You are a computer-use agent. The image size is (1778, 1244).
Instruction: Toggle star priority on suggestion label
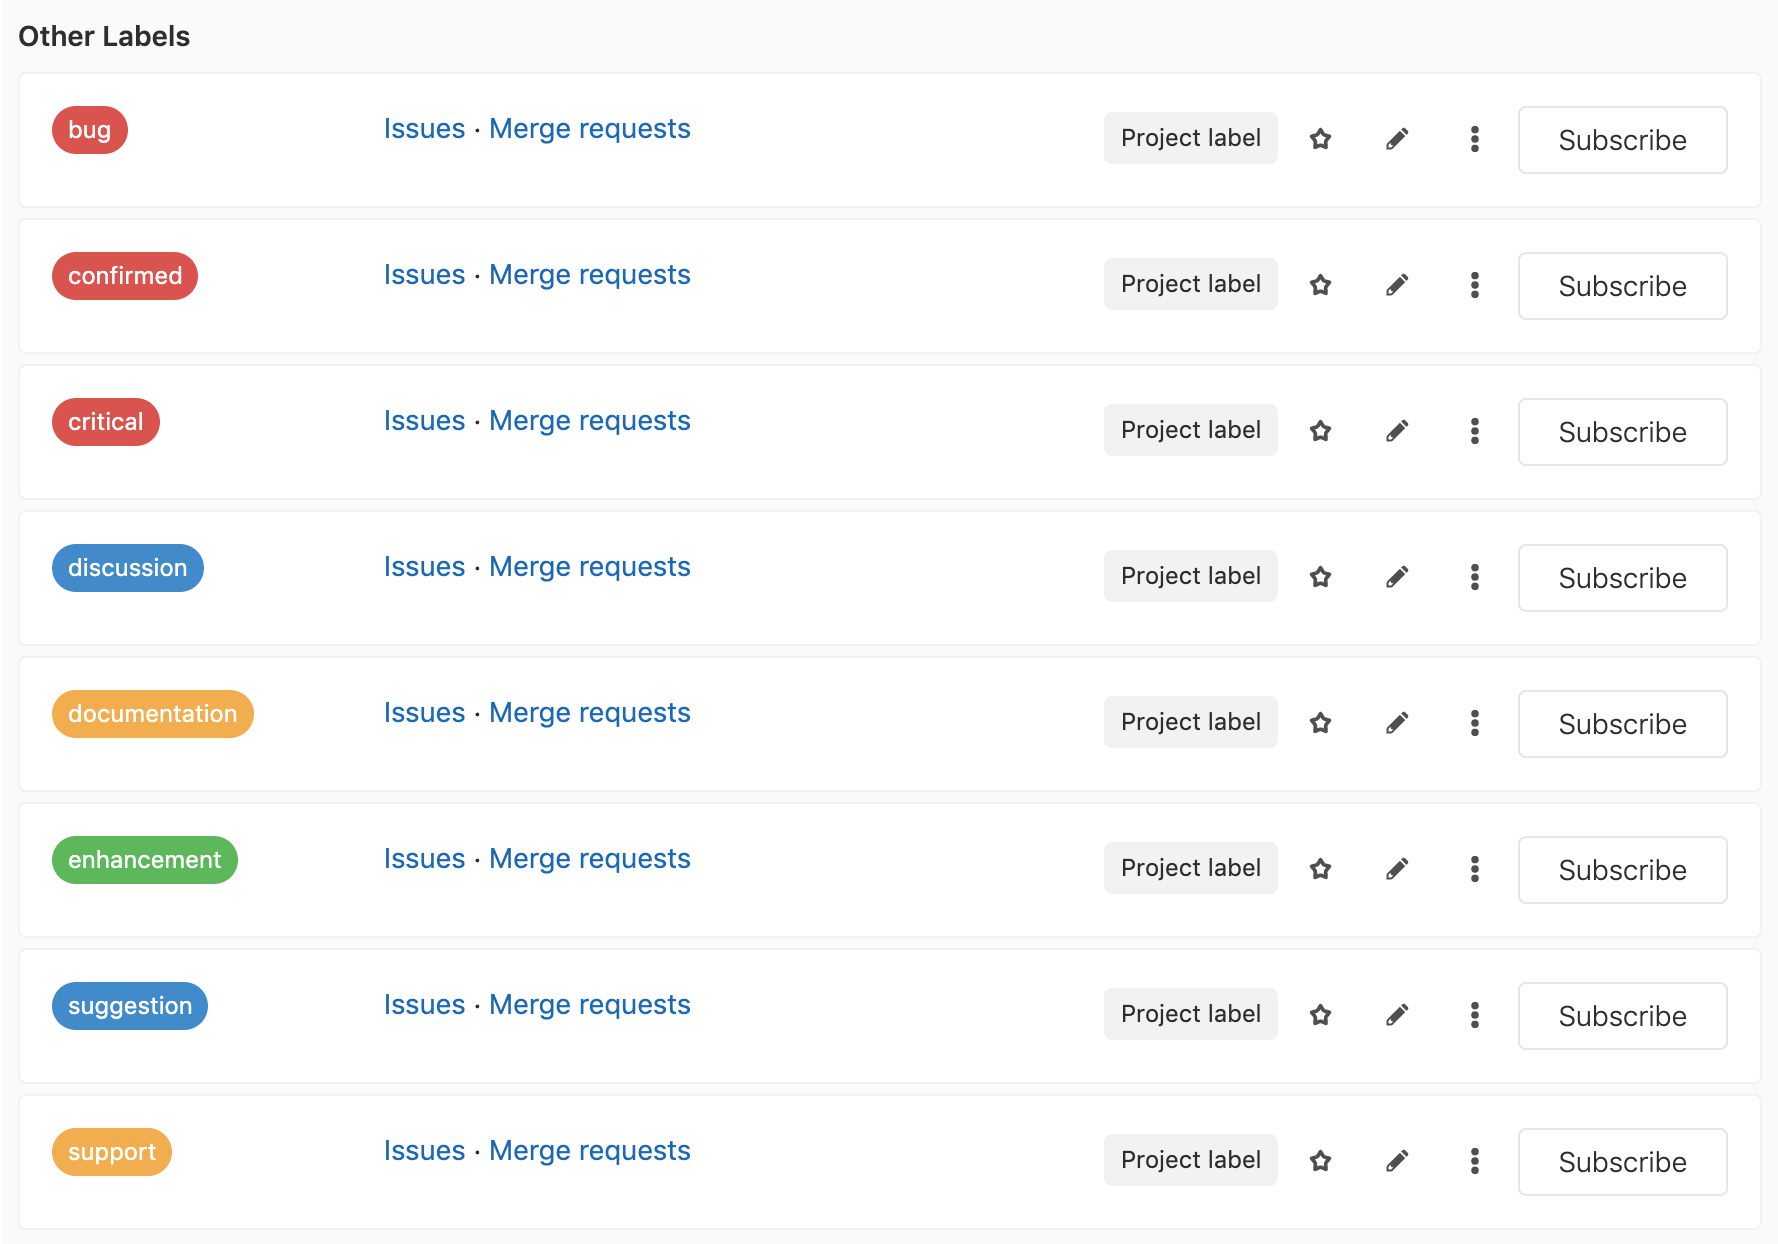1320,1015
